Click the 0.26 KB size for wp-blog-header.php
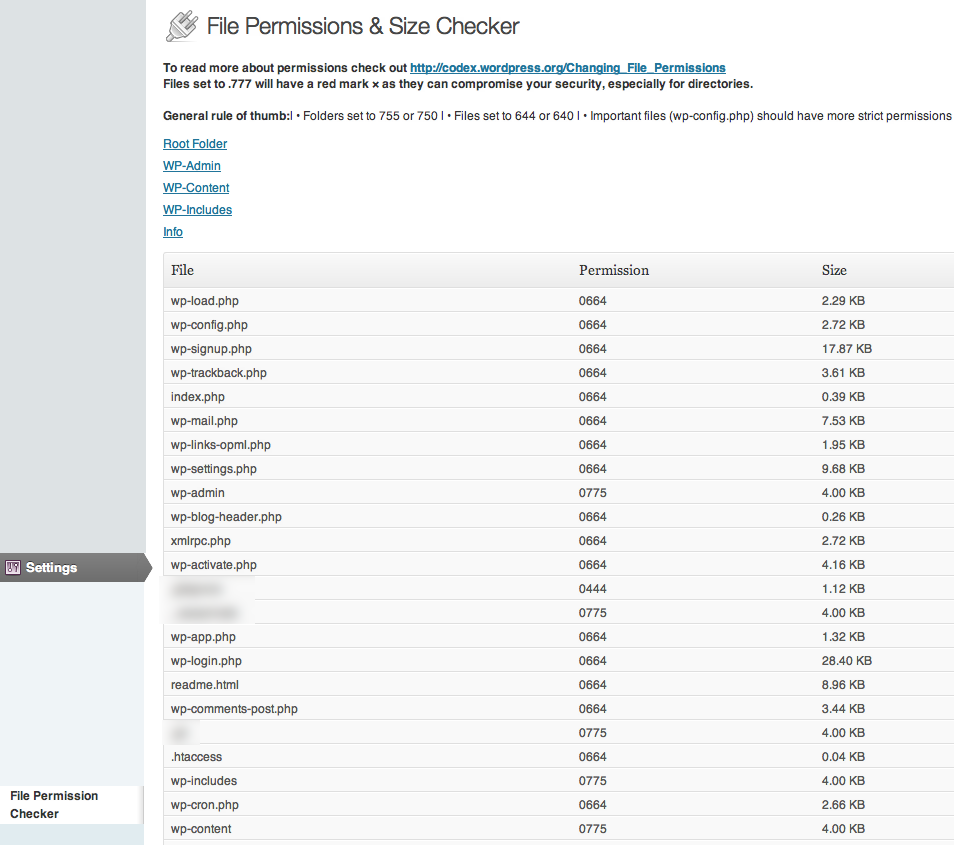Viewport: 954px width, 845px height. tap(843, 517)
